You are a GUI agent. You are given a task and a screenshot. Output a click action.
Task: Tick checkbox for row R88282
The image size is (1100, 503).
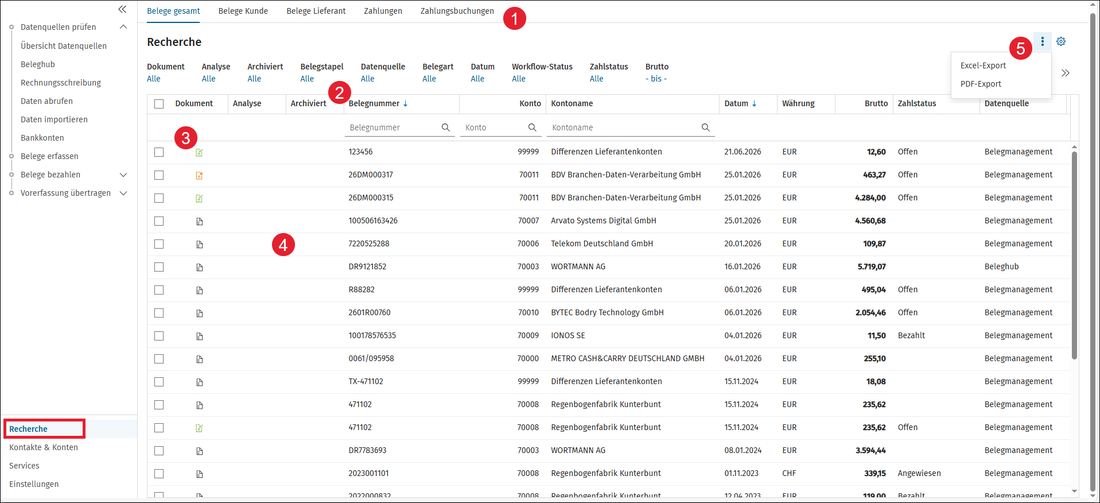[159, 290]
